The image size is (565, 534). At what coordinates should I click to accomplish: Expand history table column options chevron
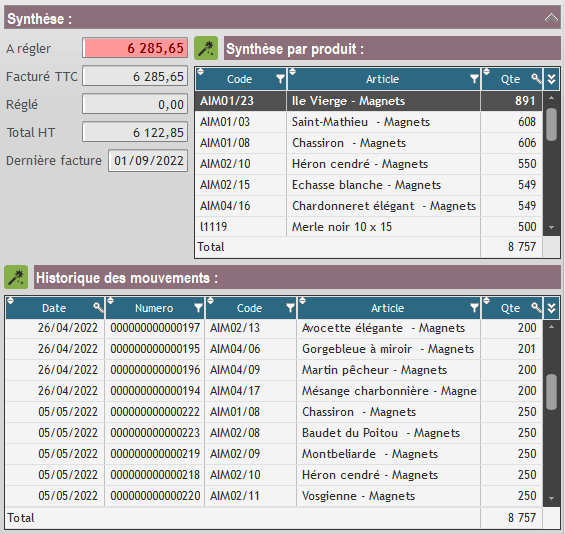tap(551, 308)
